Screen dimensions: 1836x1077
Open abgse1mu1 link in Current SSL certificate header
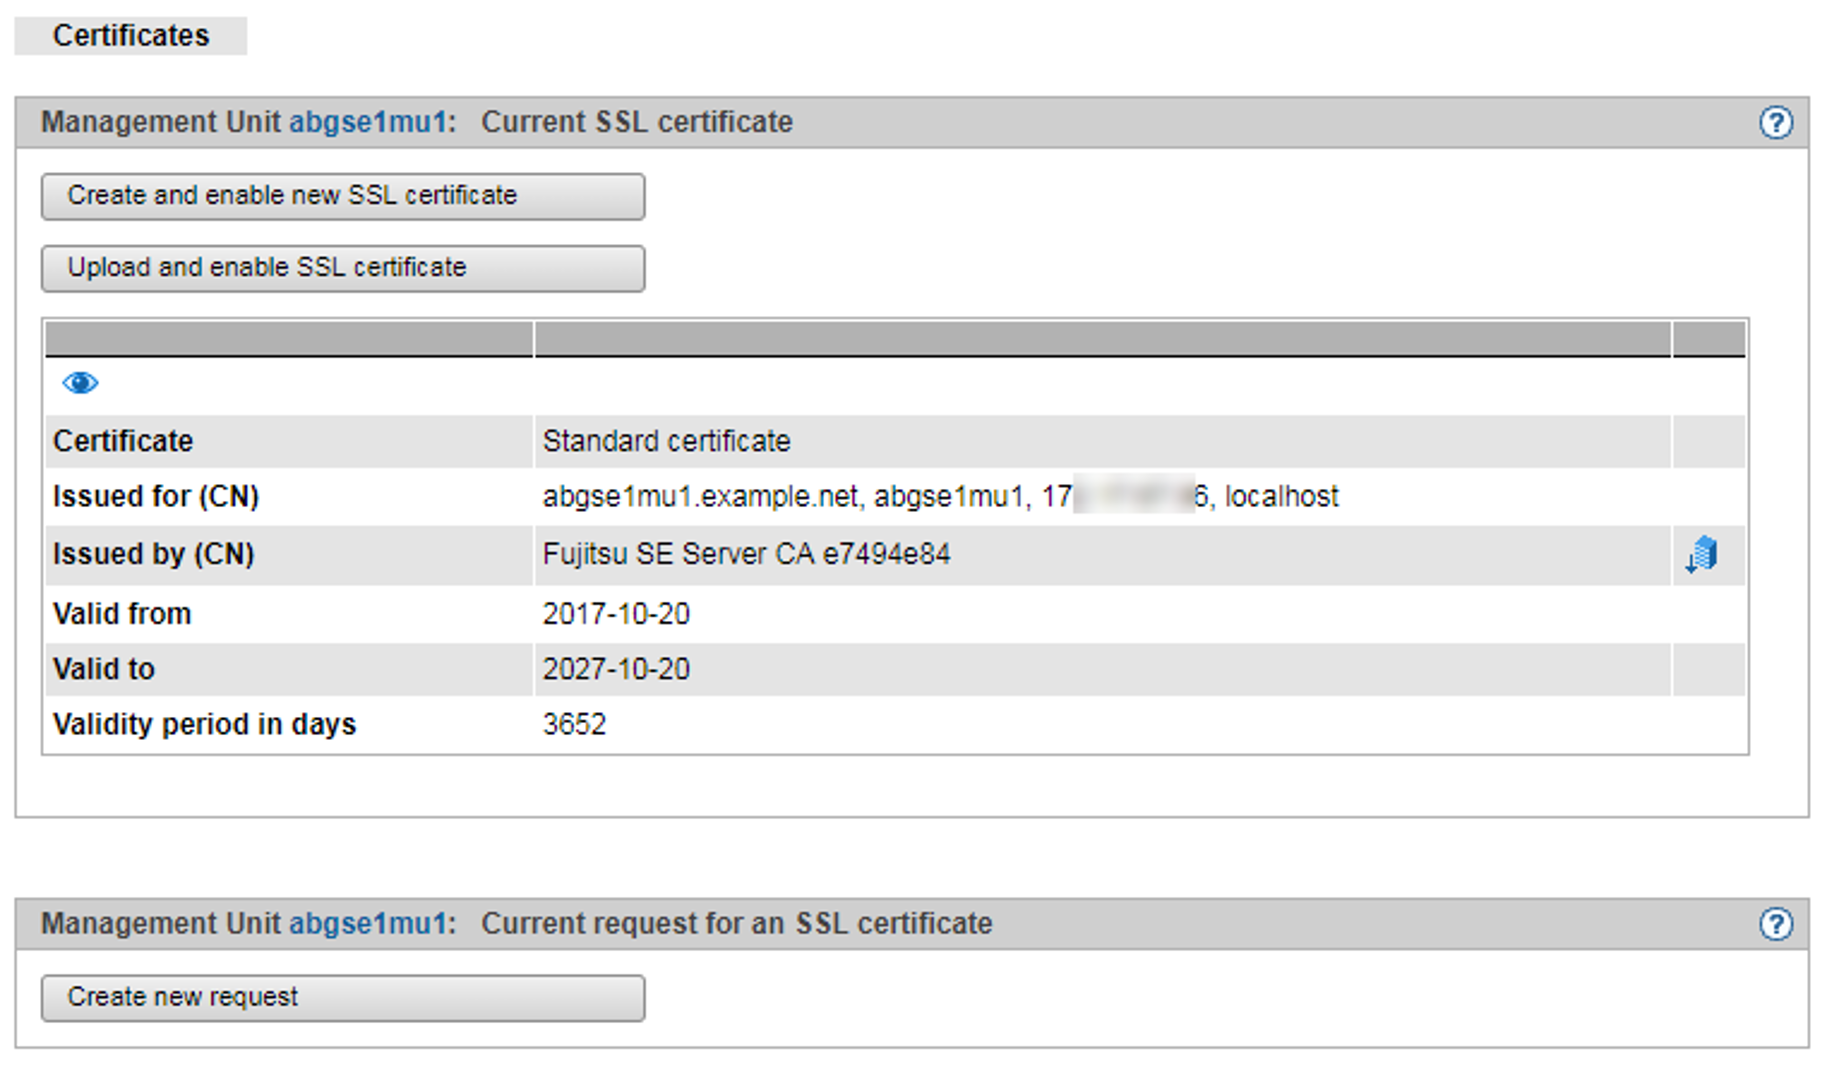pos(367,122)
